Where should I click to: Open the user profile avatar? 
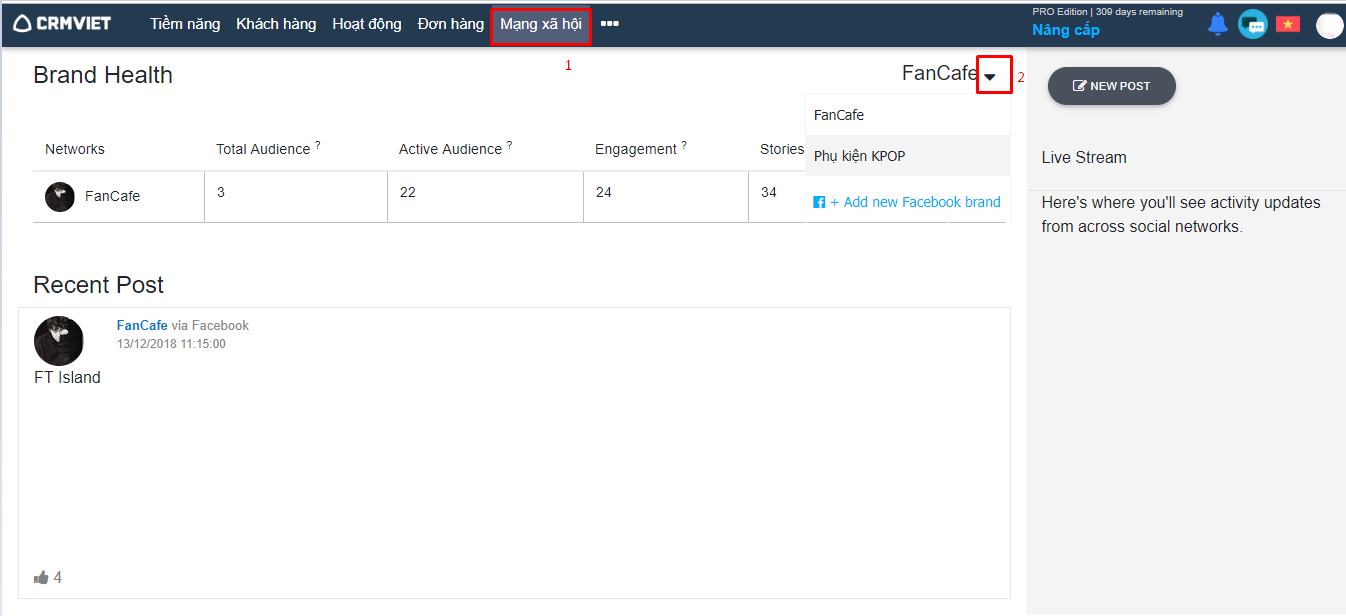[x=1329, y=25]
